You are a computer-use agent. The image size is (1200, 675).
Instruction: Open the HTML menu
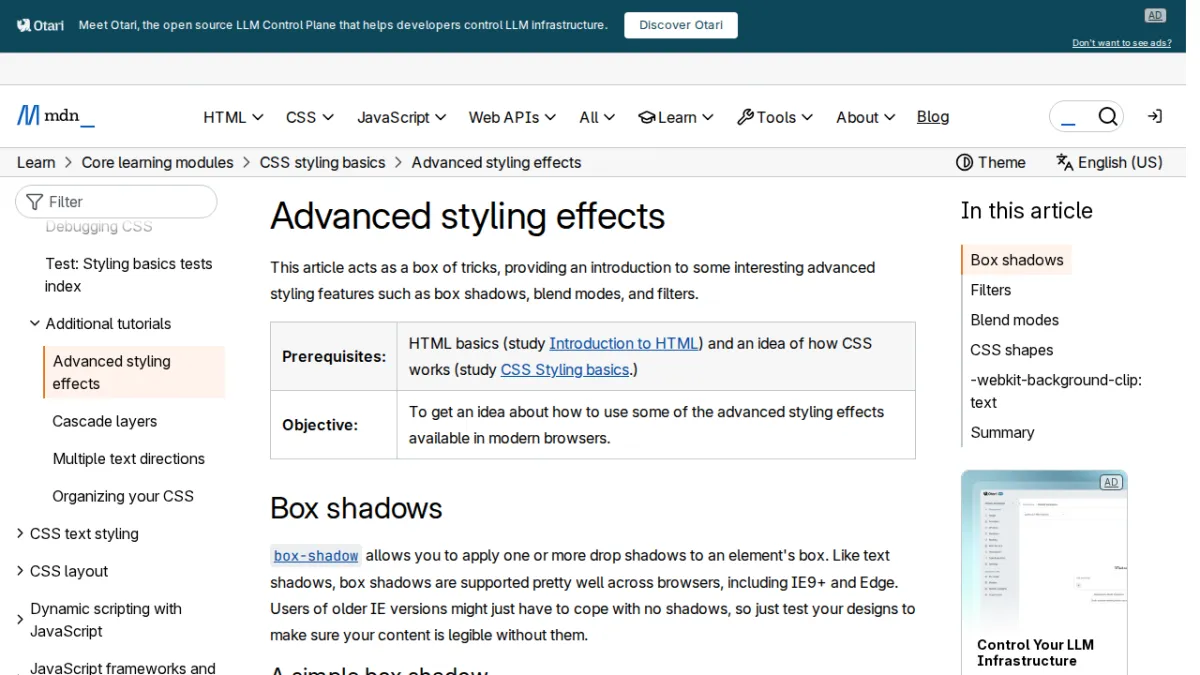[x=233, y=117]
